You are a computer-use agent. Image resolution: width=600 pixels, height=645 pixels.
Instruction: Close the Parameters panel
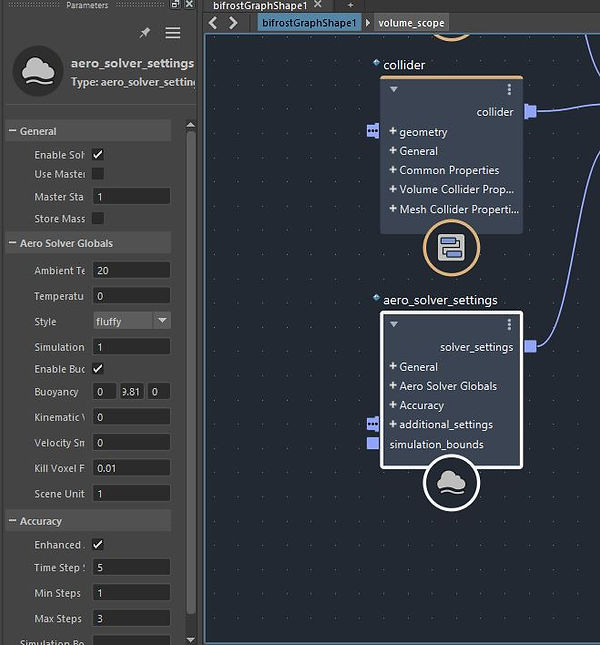(x=189, y=4)
